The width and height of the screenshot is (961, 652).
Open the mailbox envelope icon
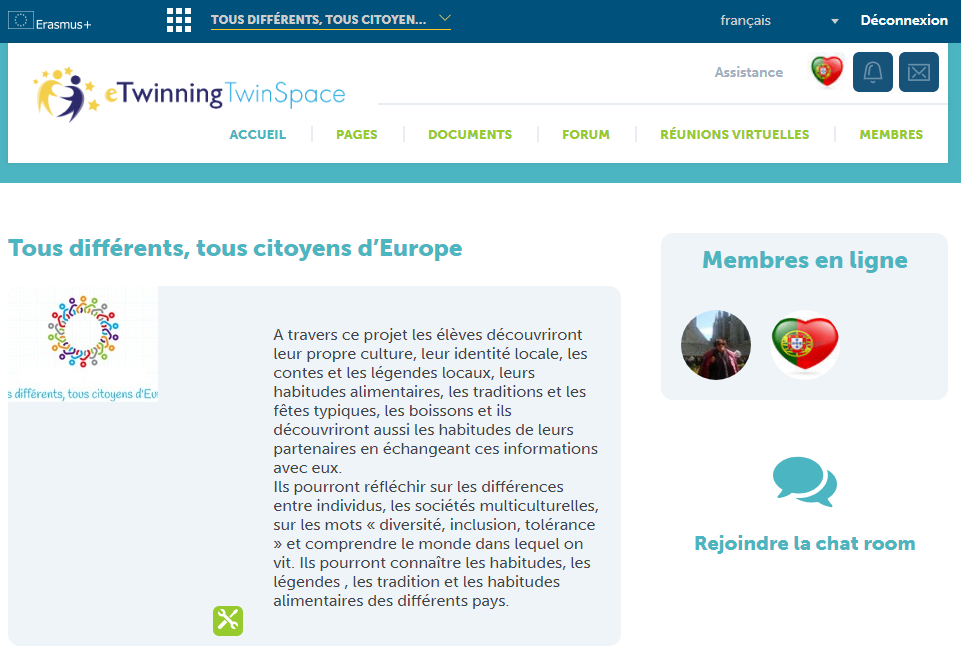[x=919, y=72]
